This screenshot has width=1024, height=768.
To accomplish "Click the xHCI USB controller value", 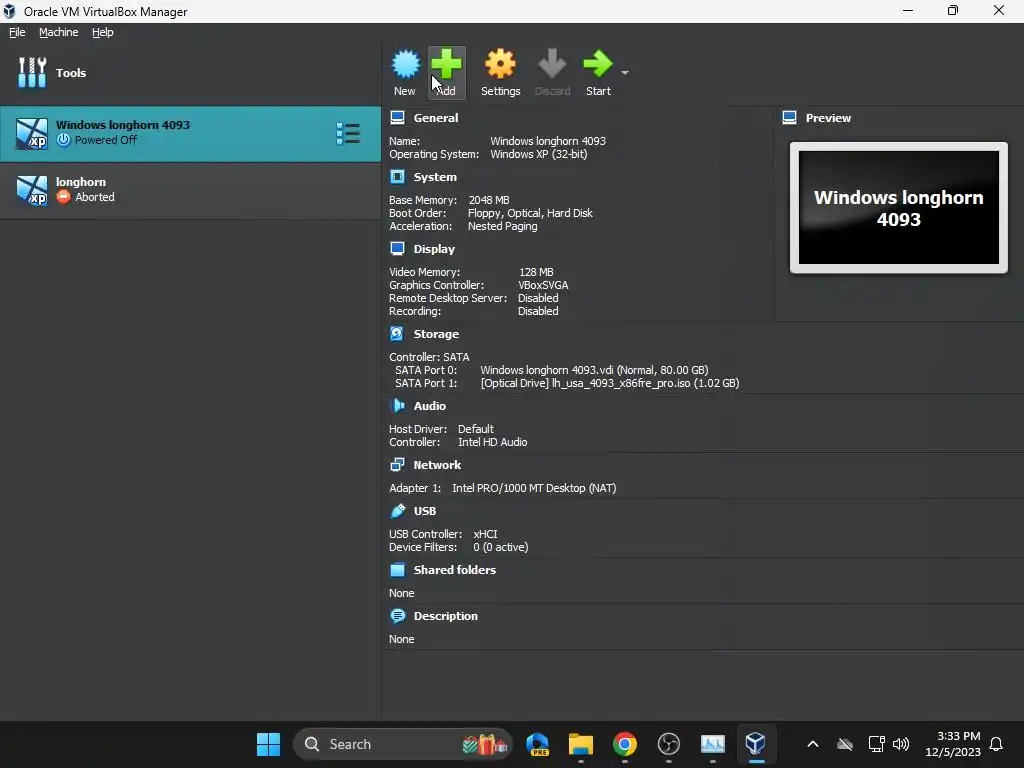I will point(485,534).
